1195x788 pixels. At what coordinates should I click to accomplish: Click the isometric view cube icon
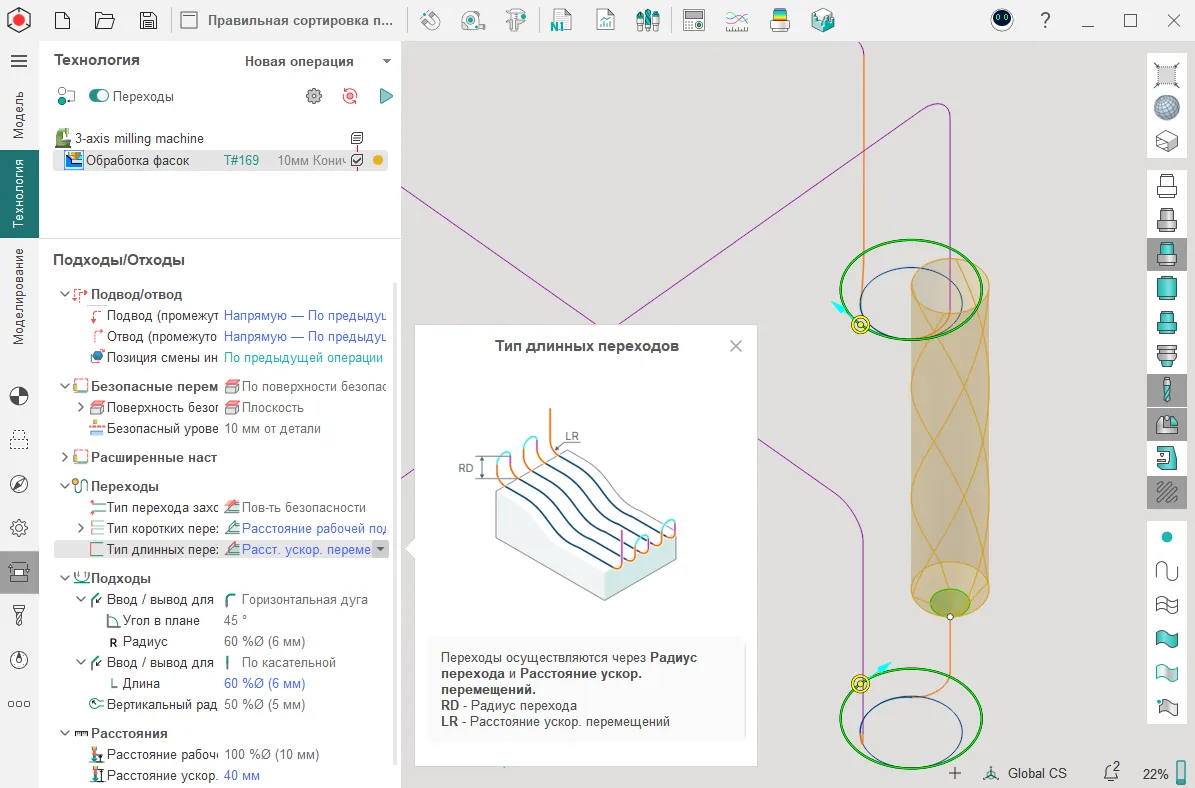(x=1166, y=141)
